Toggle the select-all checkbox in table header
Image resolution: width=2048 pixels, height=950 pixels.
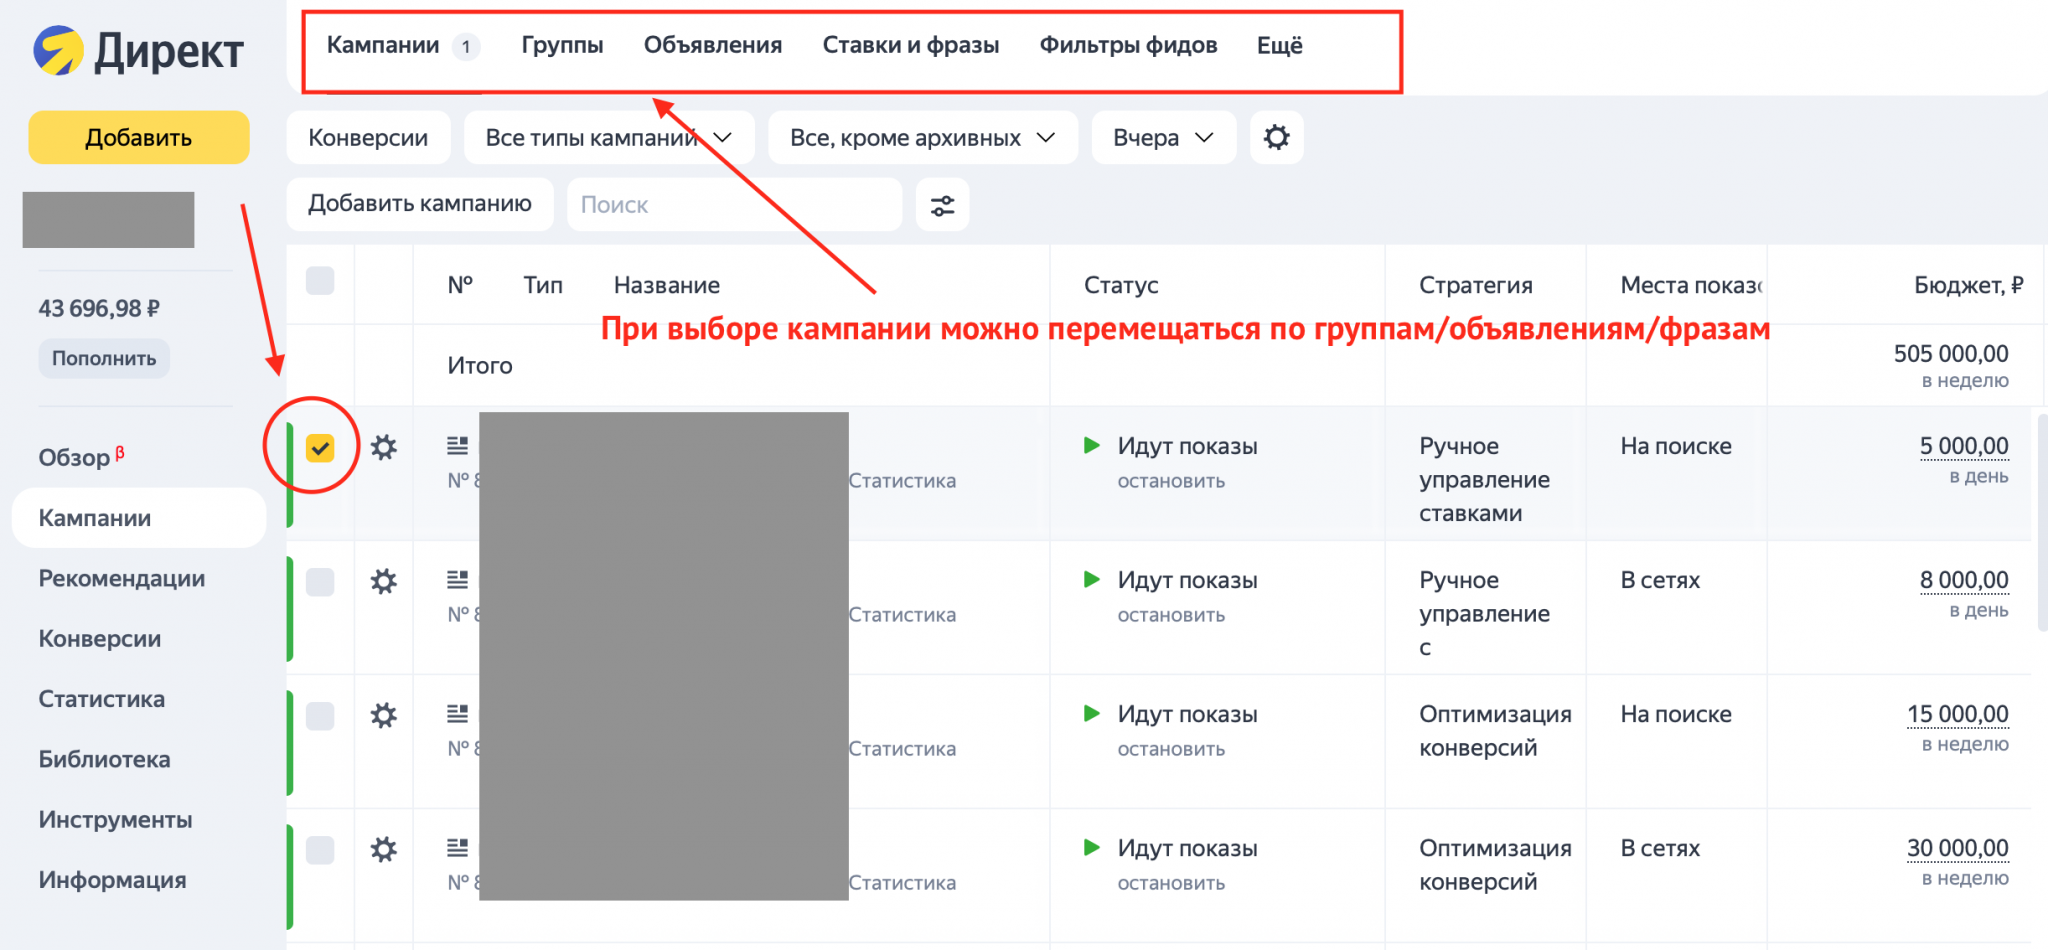[320, 281]
